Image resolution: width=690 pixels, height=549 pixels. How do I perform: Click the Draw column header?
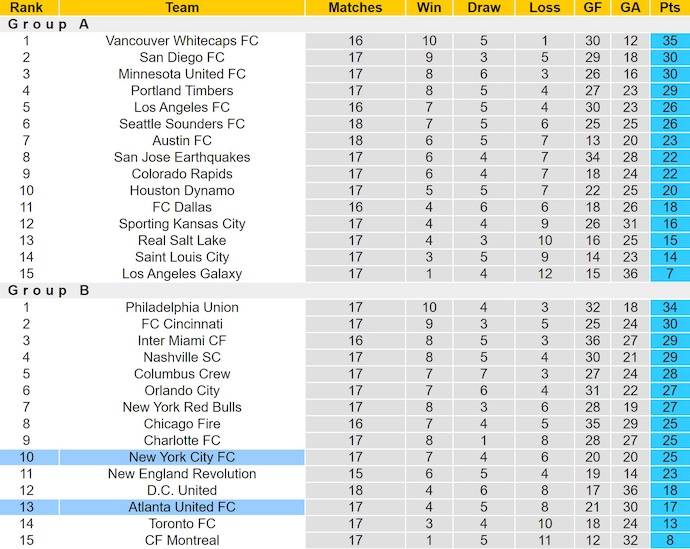484,7
